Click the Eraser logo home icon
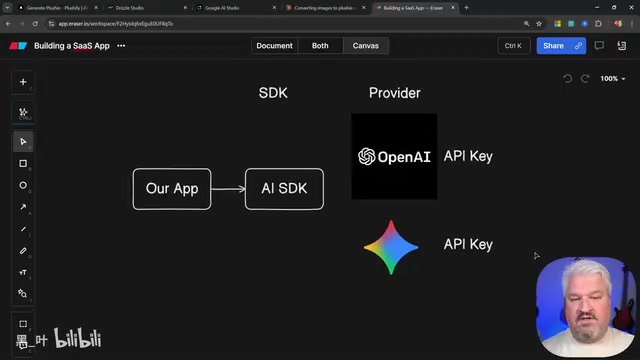 click(x=18, y=46)
